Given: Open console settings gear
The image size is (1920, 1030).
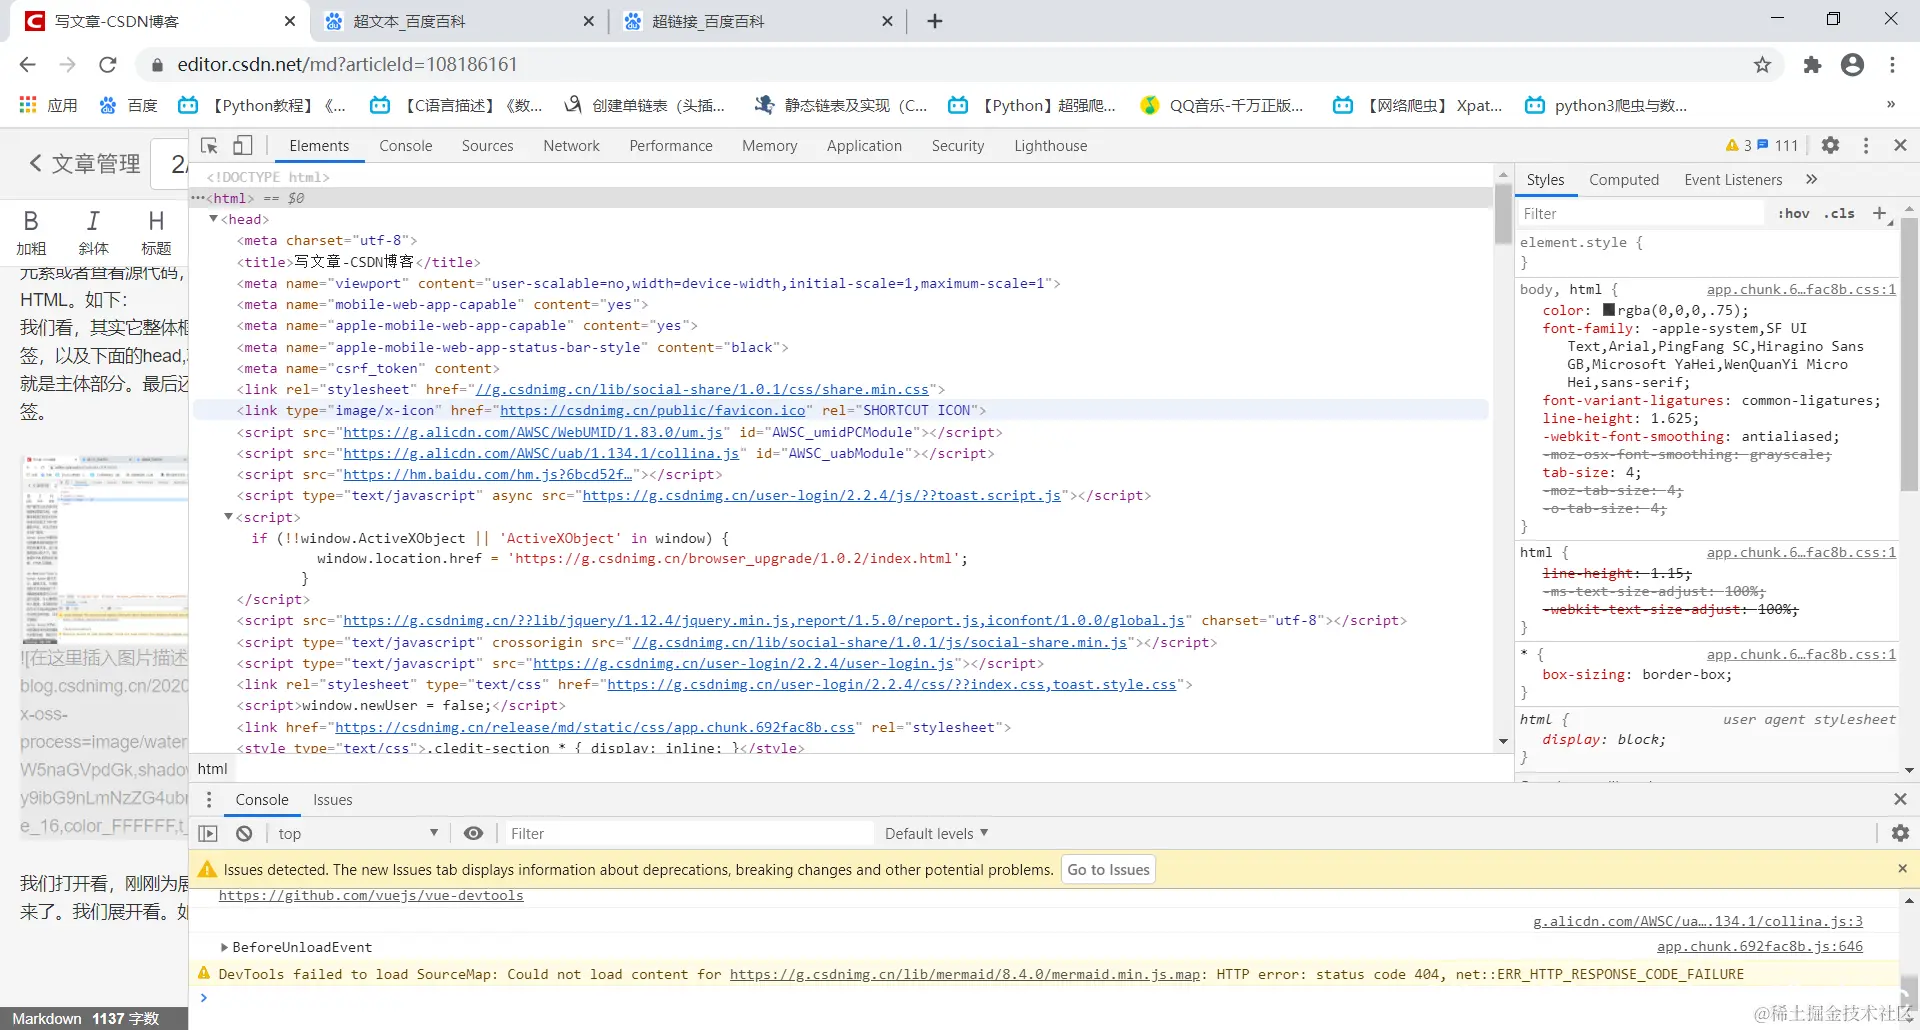Looking at the screenshot, I should [x=1900, y=833].
